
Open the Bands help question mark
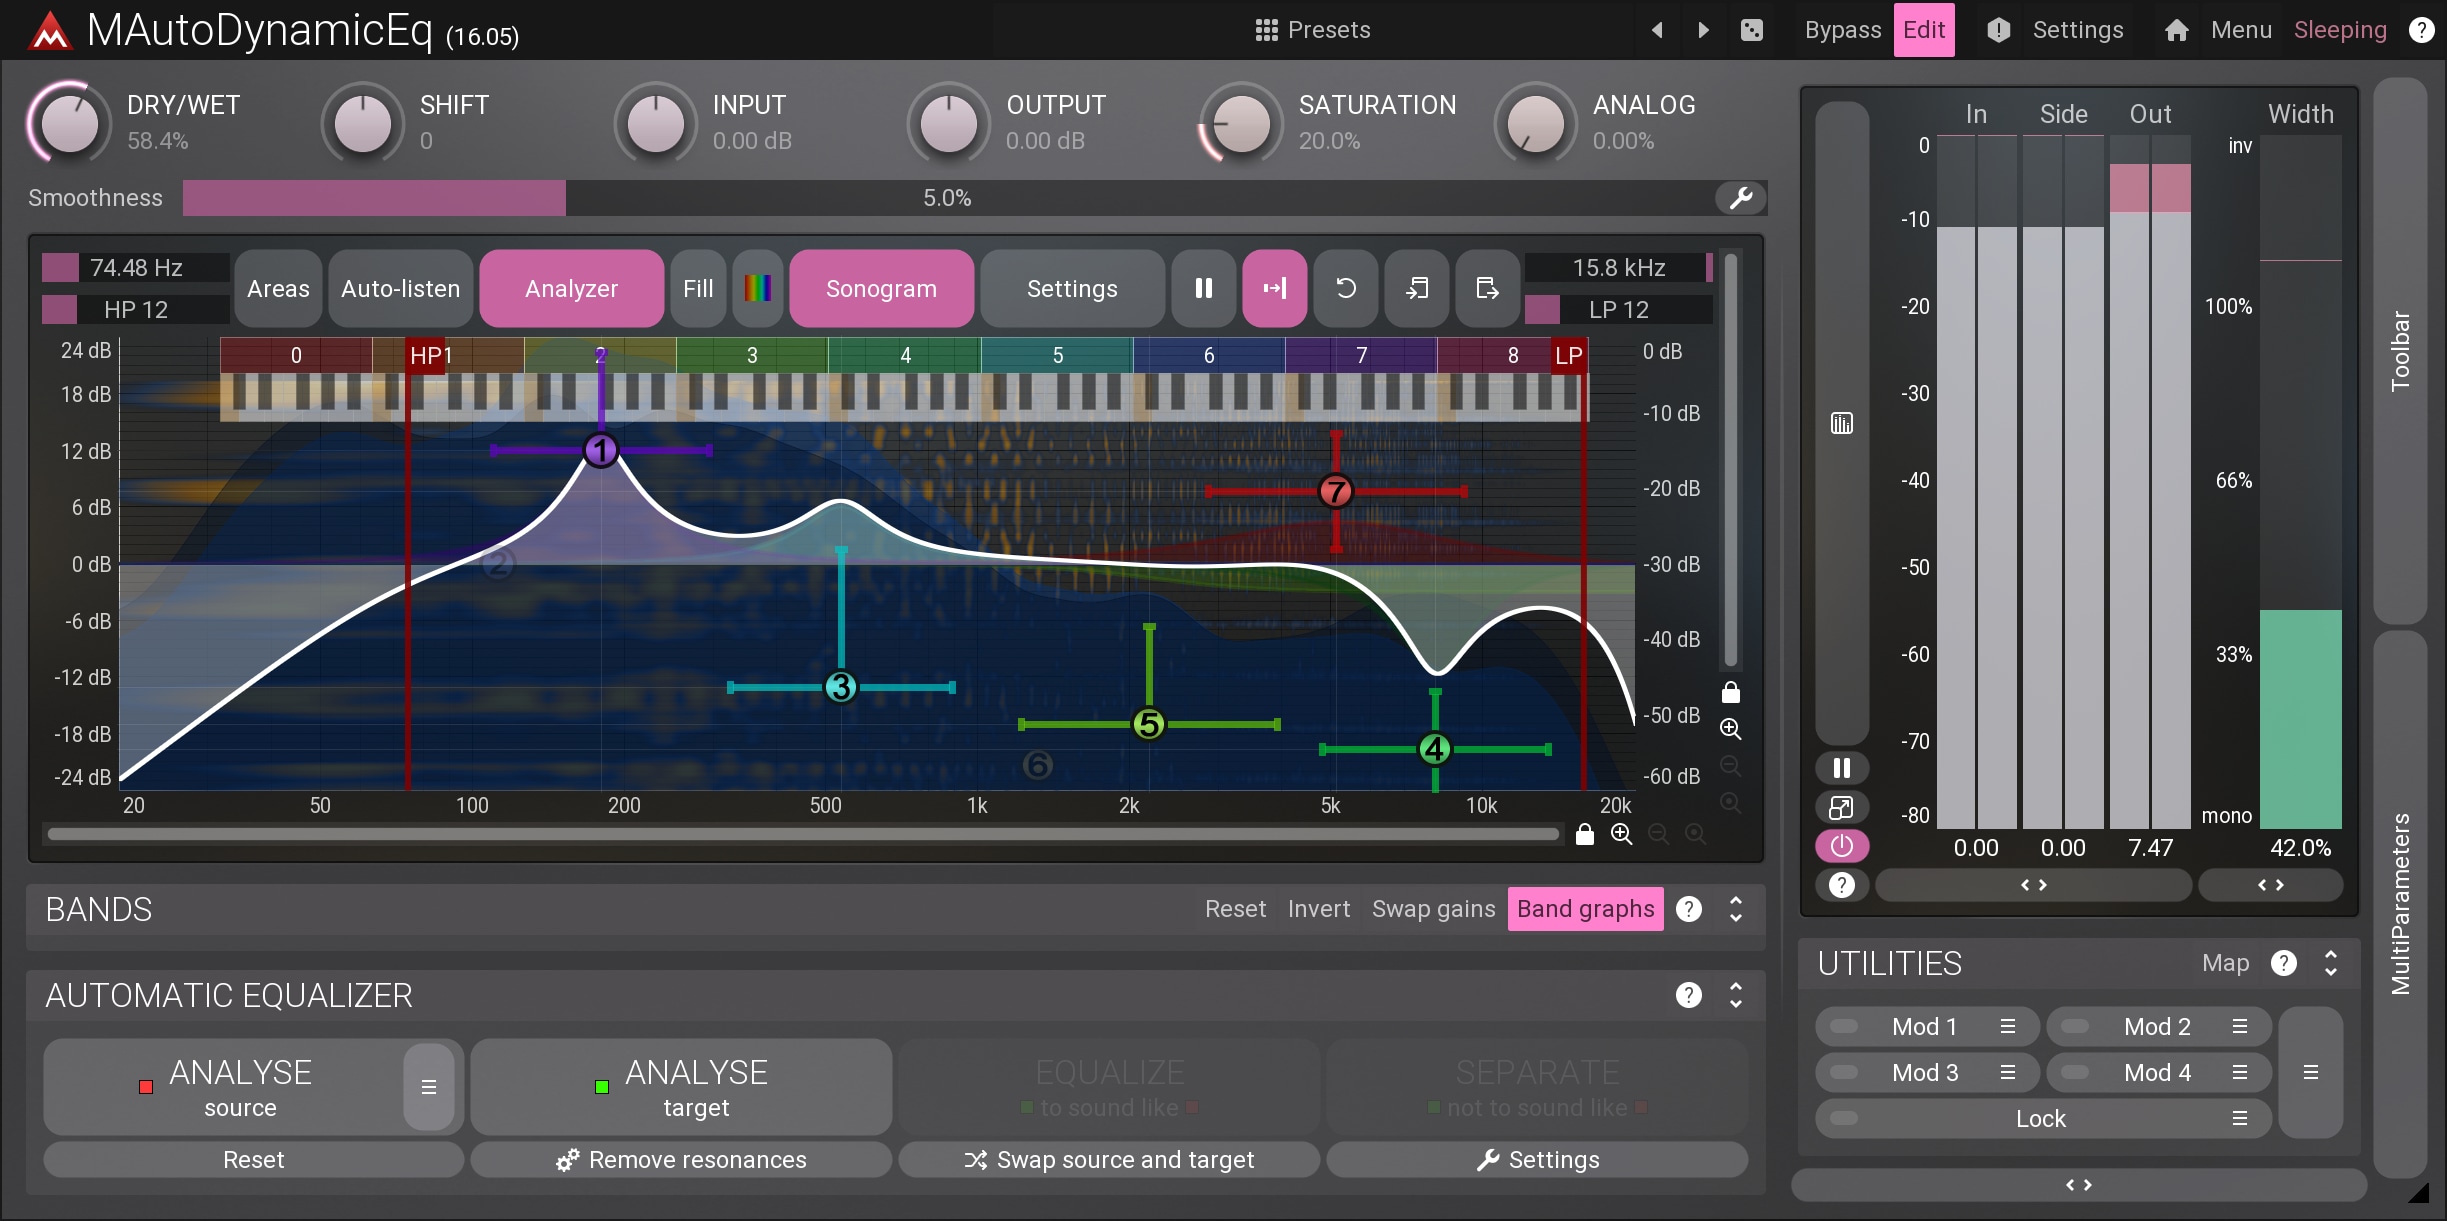click(x=1689, y=909)
